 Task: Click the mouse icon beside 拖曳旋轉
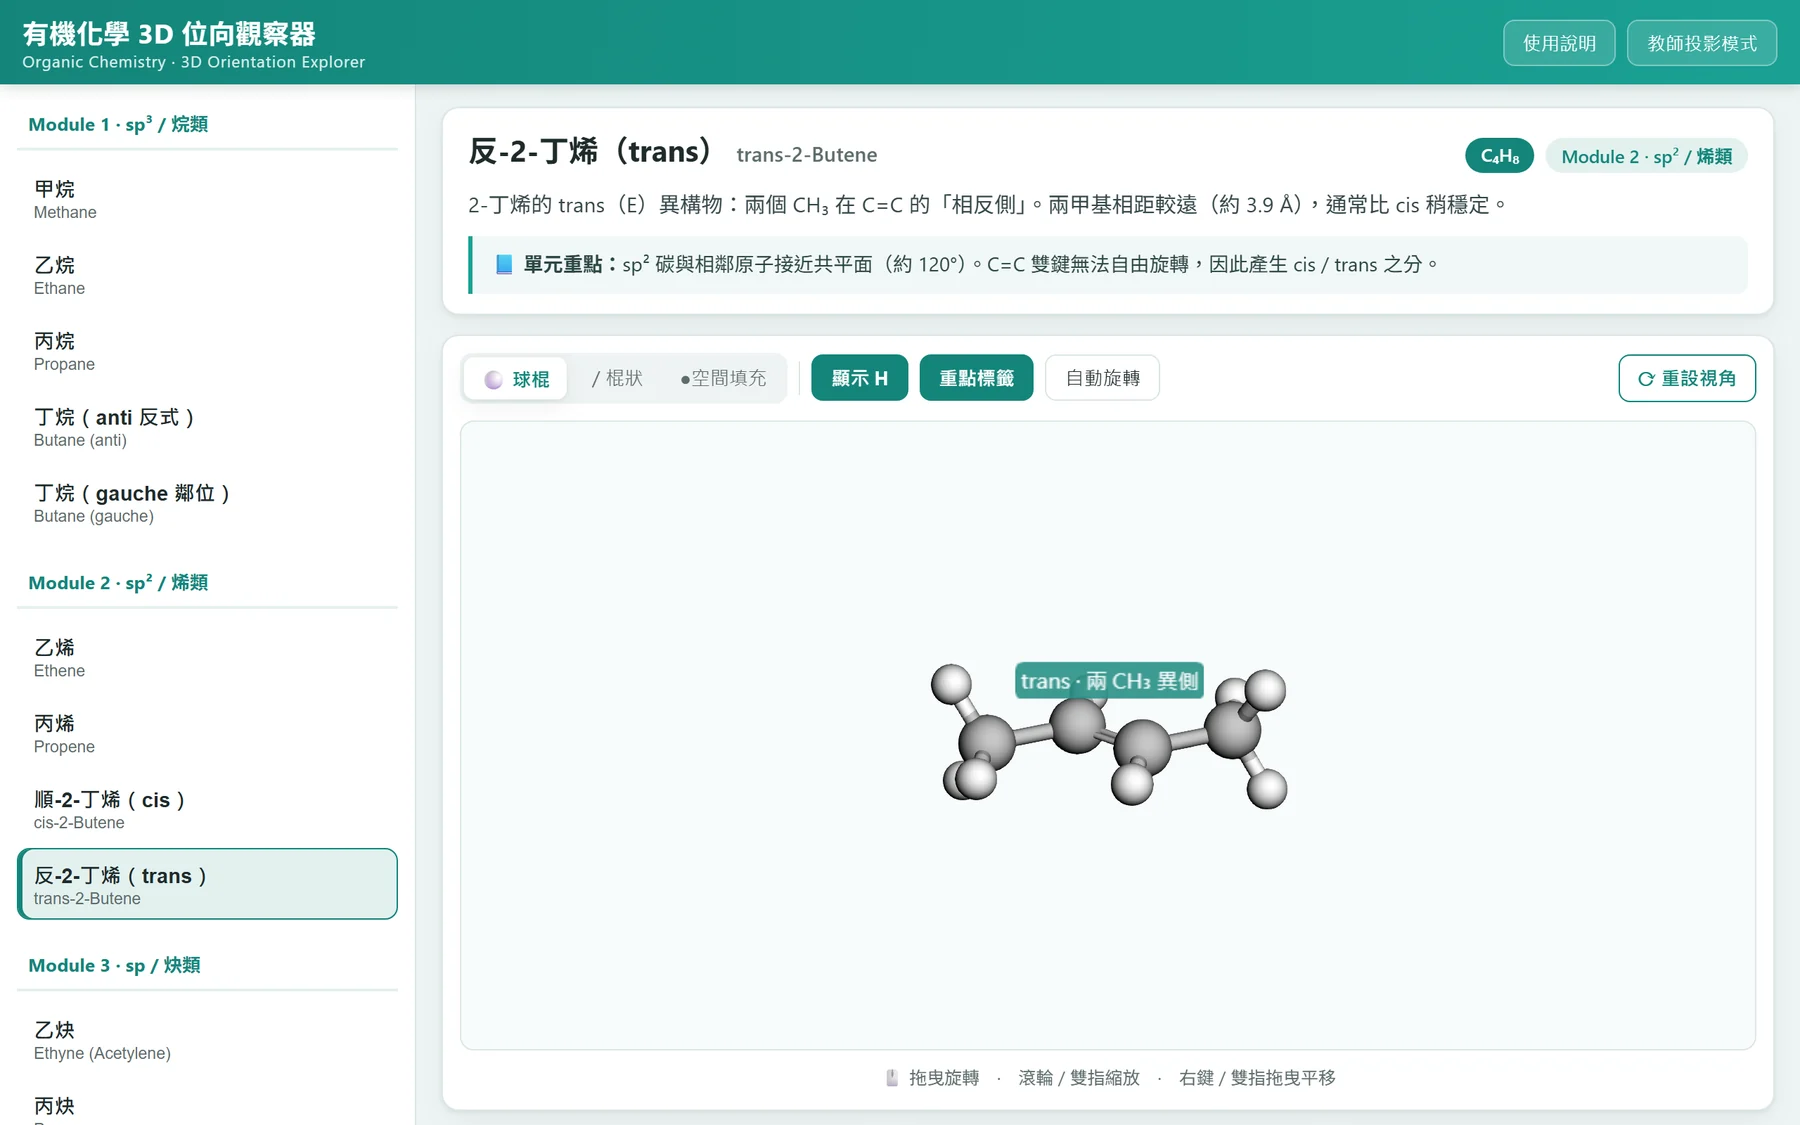(892, 1078)
